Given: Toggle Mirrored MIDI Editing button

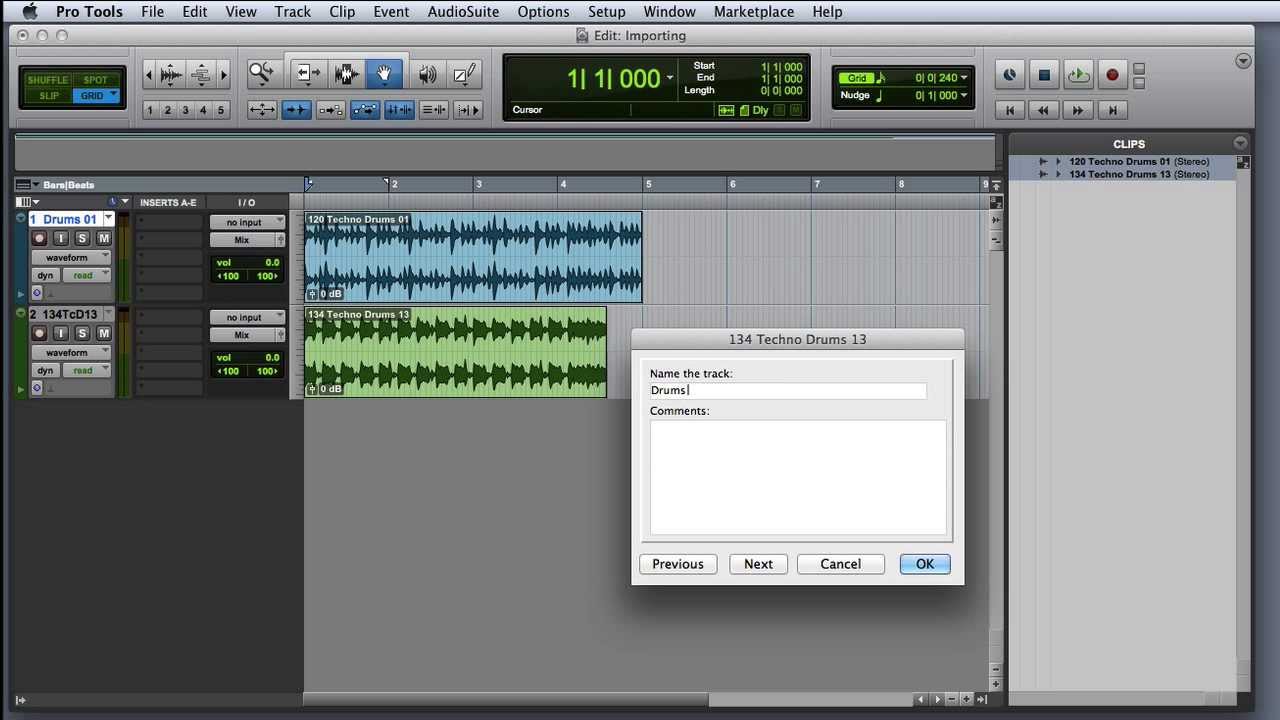Looking at the screenshot, I should (330, 110).
